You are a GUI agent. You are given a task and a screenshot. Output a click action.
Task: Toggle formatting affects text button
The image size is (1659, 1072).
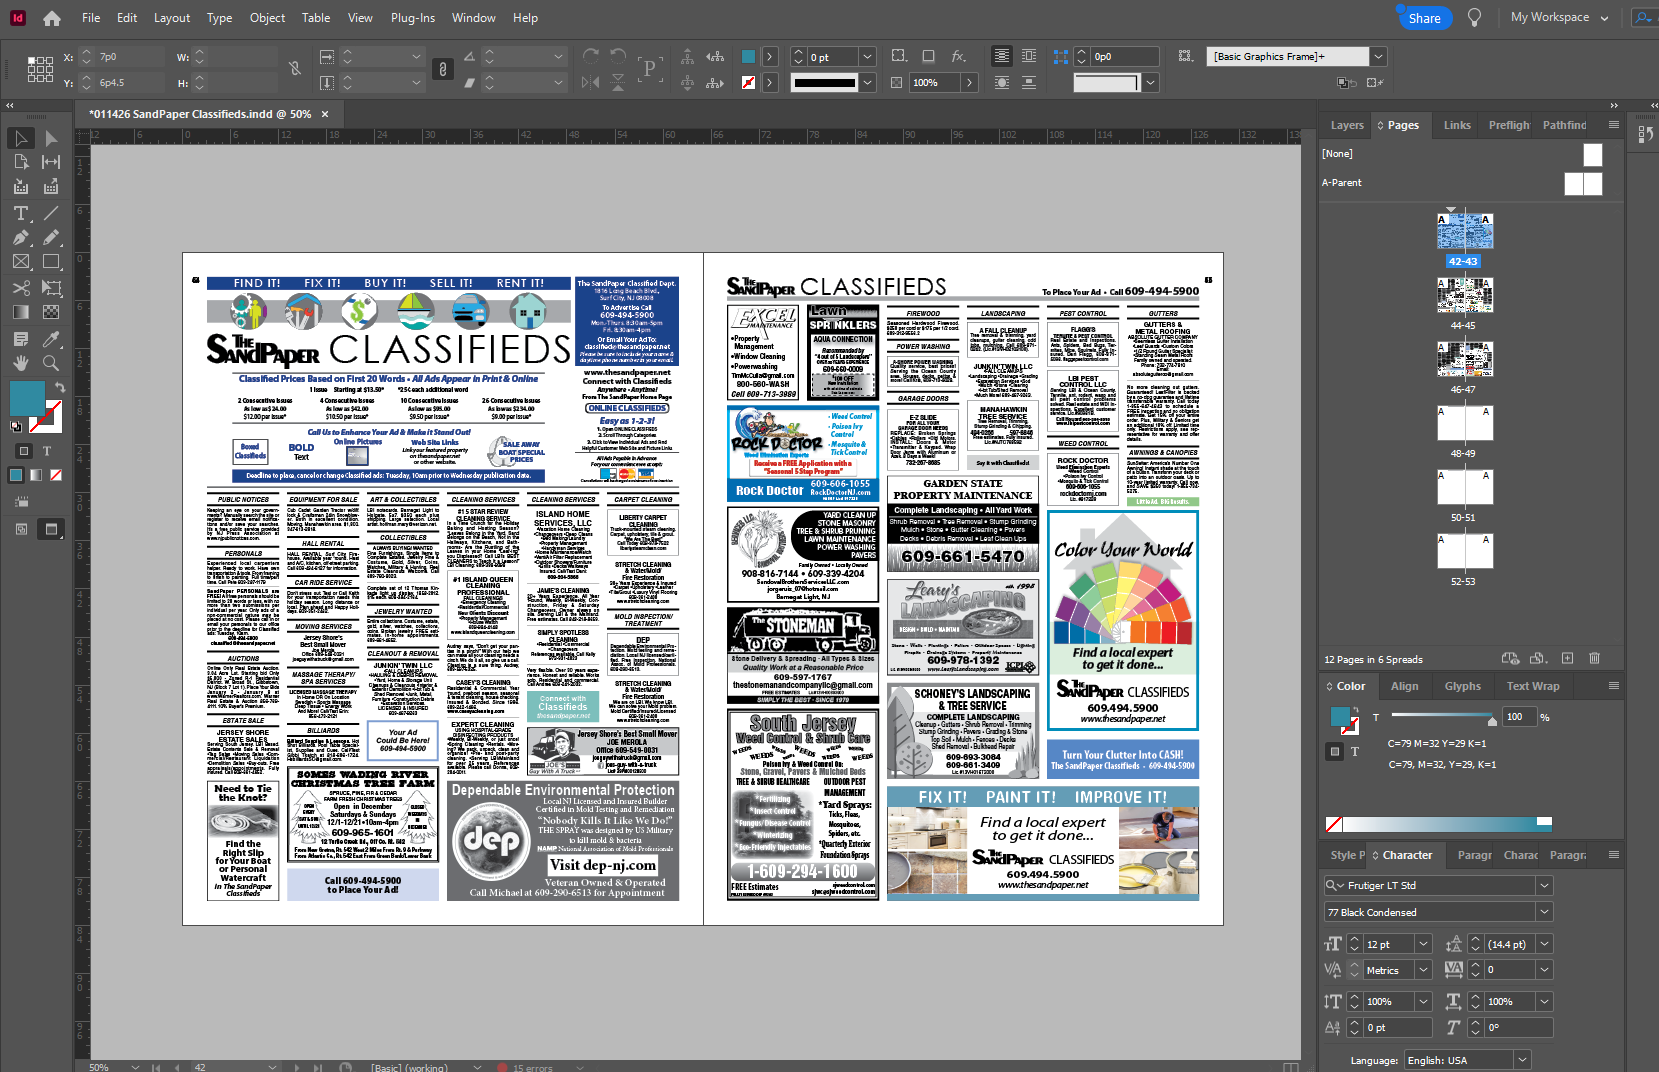pos(47,451)
